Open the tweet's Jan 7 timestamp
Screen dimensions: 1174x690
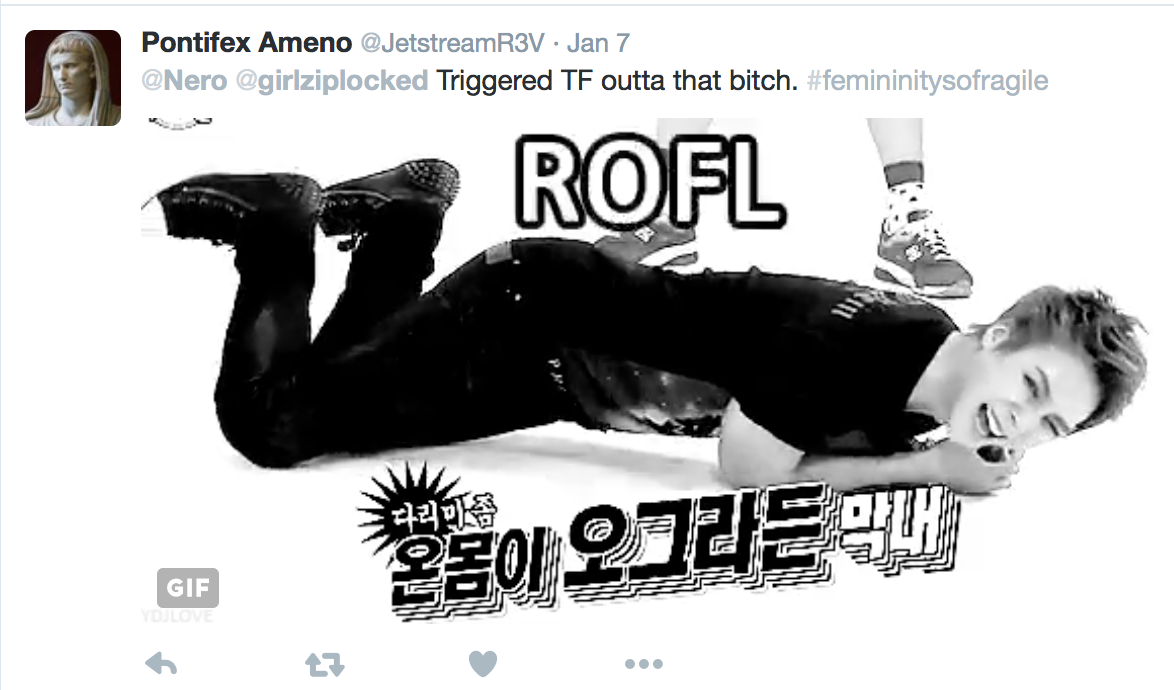pyautogui.click(x=598, y=43)
